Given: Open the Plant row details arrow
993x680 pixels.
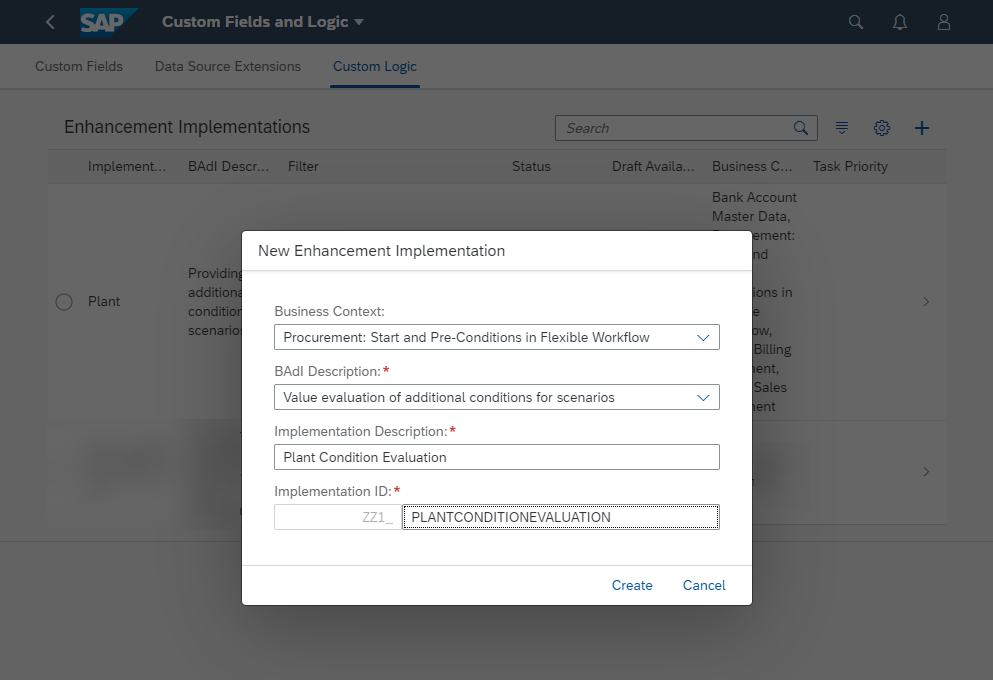Looking at the screenshot, I should pos(926,301).
